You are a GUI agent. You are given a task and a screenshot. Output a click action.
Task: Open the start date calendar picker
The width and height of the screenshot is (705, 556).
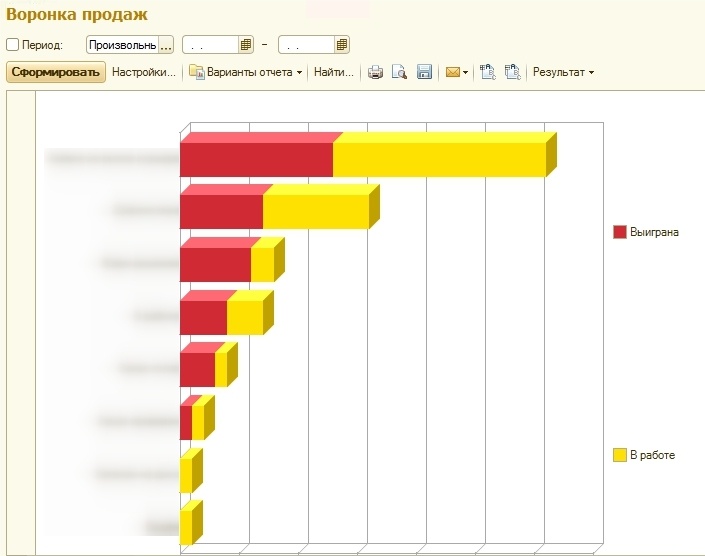(x=245, y=45)
